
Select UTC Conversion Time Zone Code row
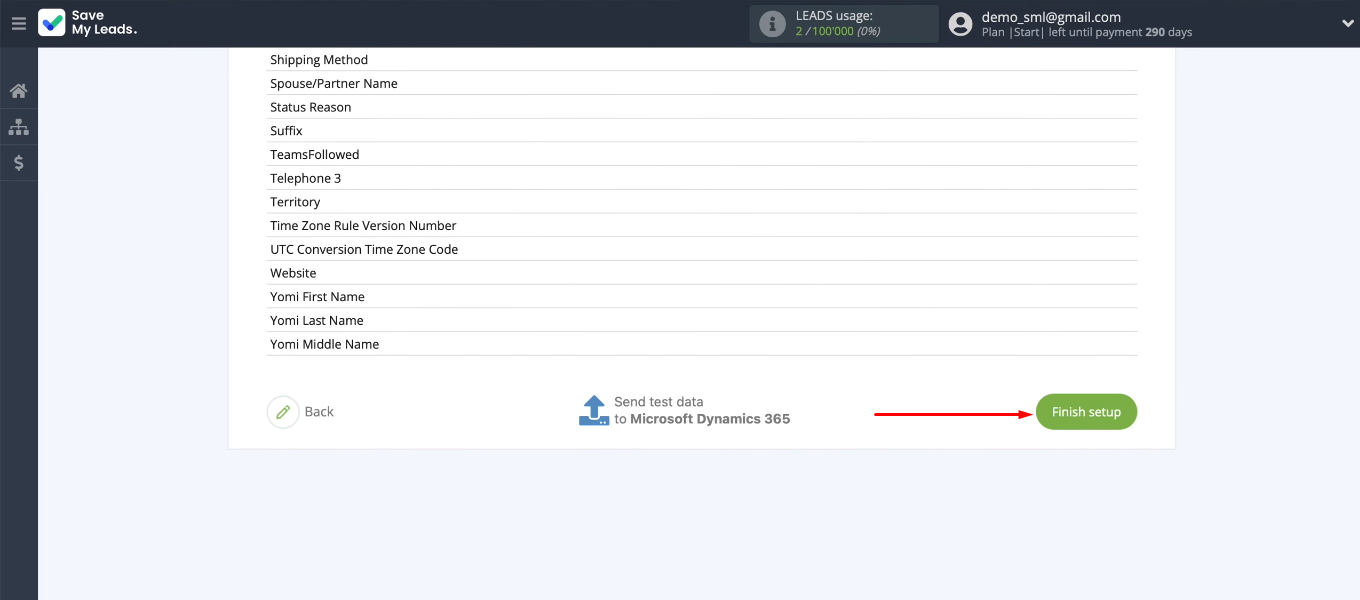[x=703, y=249]
